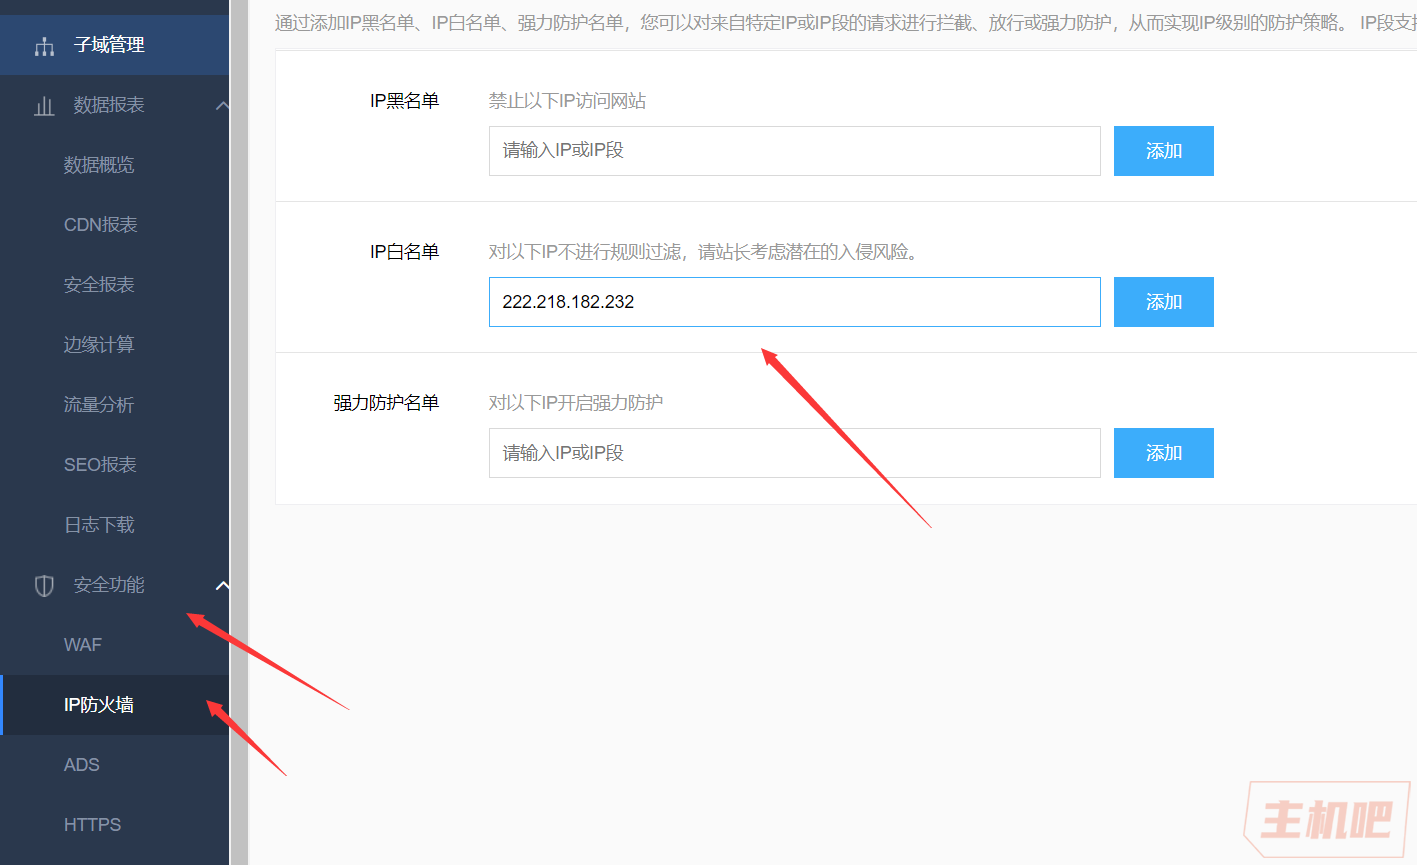Click the 禁止以下IP访问网站 description

click(x=567, y=101)
